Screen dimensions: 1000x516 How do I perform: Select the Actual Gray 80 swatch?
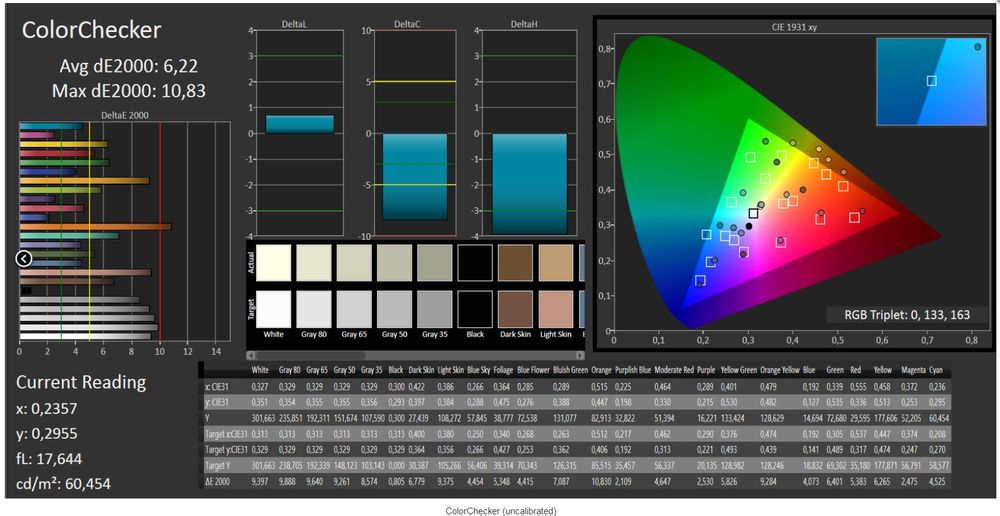point(314,263)
